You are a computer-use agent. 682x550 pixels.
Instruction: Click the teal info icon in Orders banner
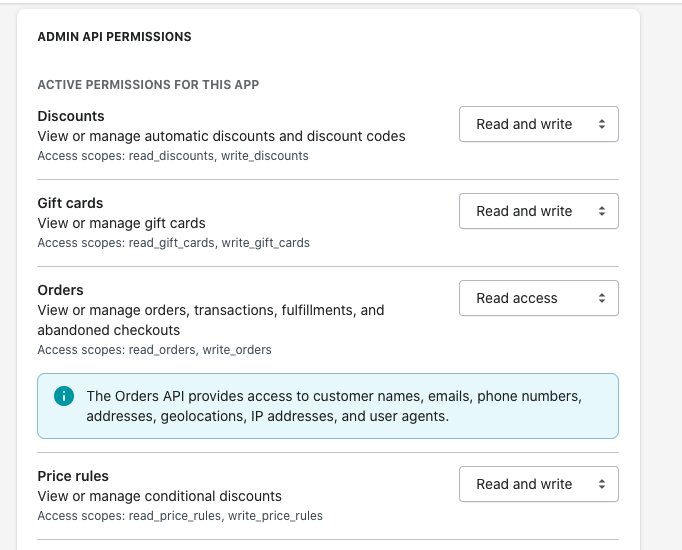[x=64, y=396]
